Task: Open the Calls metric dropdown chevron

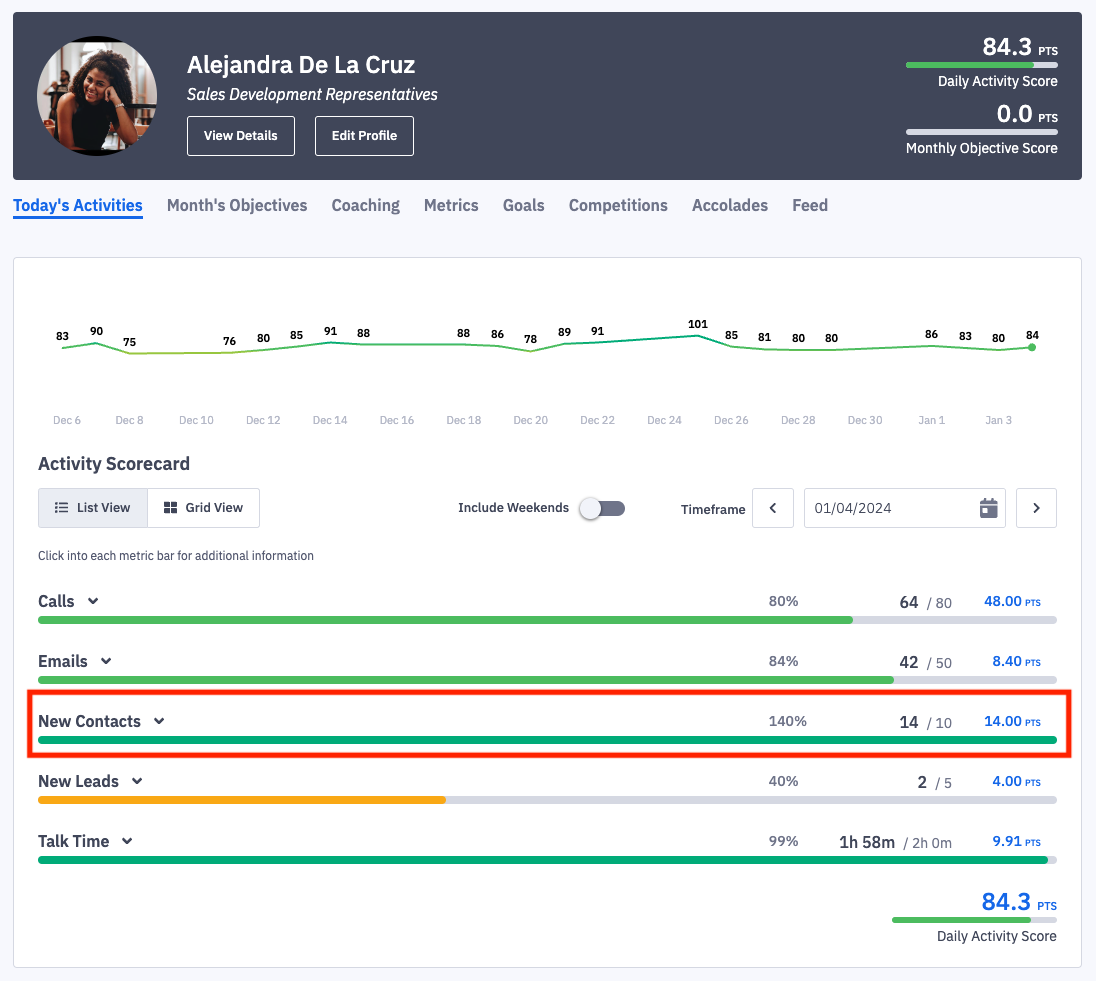Action: [91, 601]
